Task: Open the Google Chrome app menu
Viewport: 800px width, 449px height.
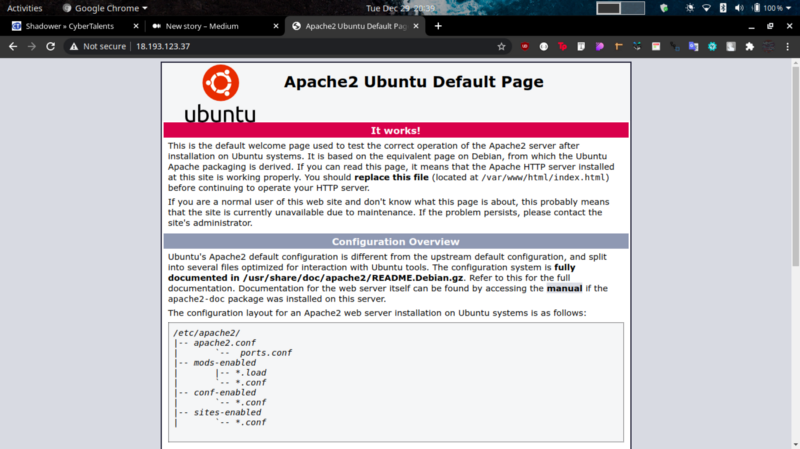Action: coord(105,8)
